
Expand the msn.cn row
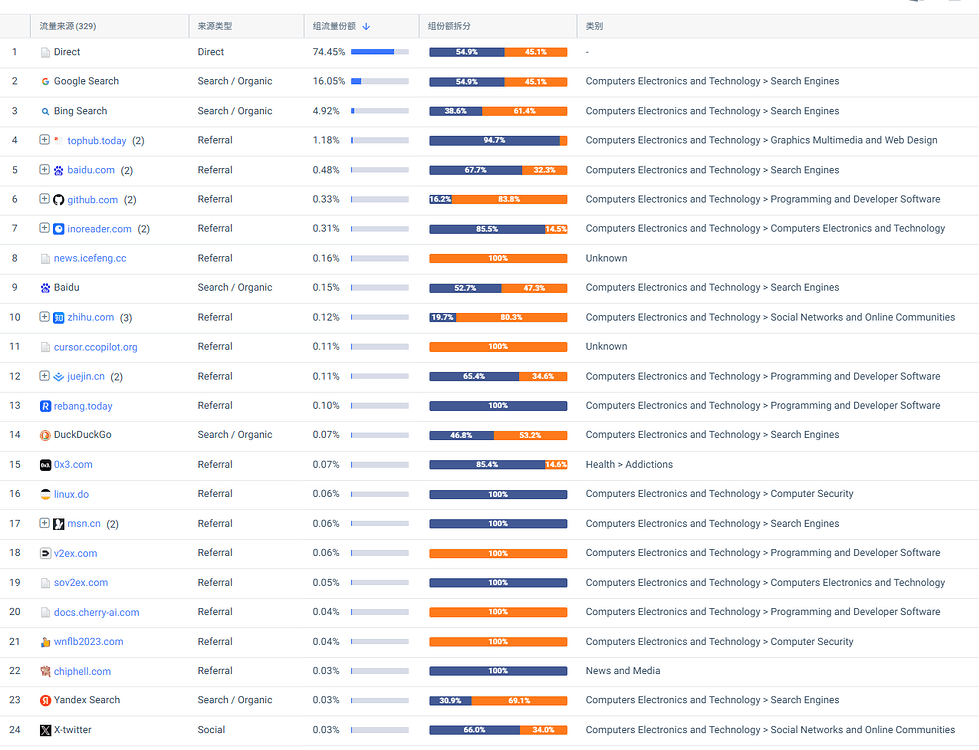[x=44, y=523]
